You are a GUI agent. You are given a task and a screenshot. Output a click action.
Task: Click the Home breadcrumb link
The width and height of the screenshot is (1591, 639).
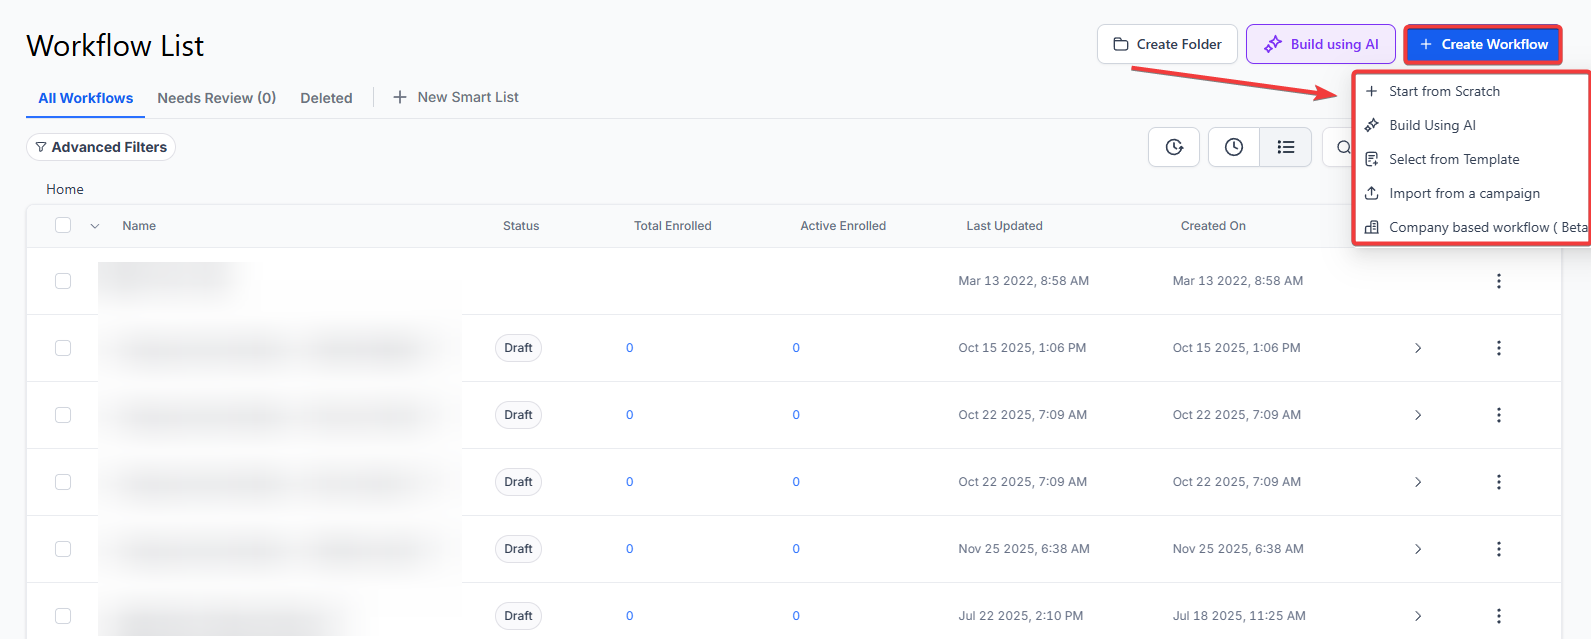click(x=65, y=189)
